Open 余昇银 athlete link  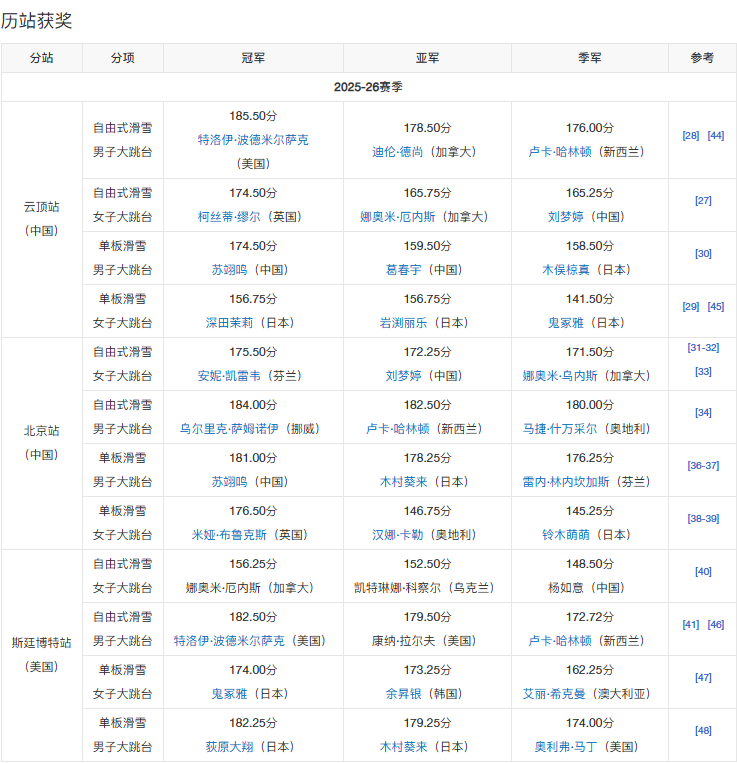[x=403, y=694]
